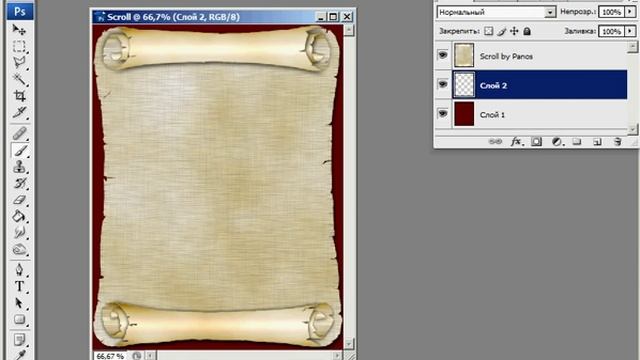Select the Pen tool
The width and height of the screenshot is (640, 360).
click(19, 270)
